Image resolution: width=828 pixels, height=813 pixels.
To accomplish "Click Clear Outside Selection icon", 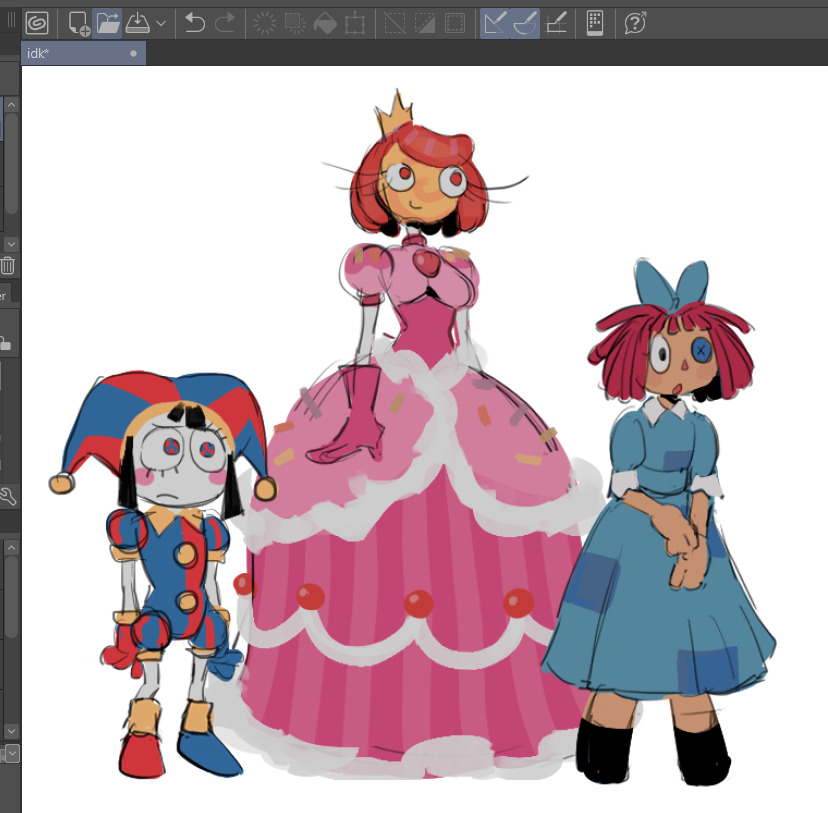I will click(295, 24).
